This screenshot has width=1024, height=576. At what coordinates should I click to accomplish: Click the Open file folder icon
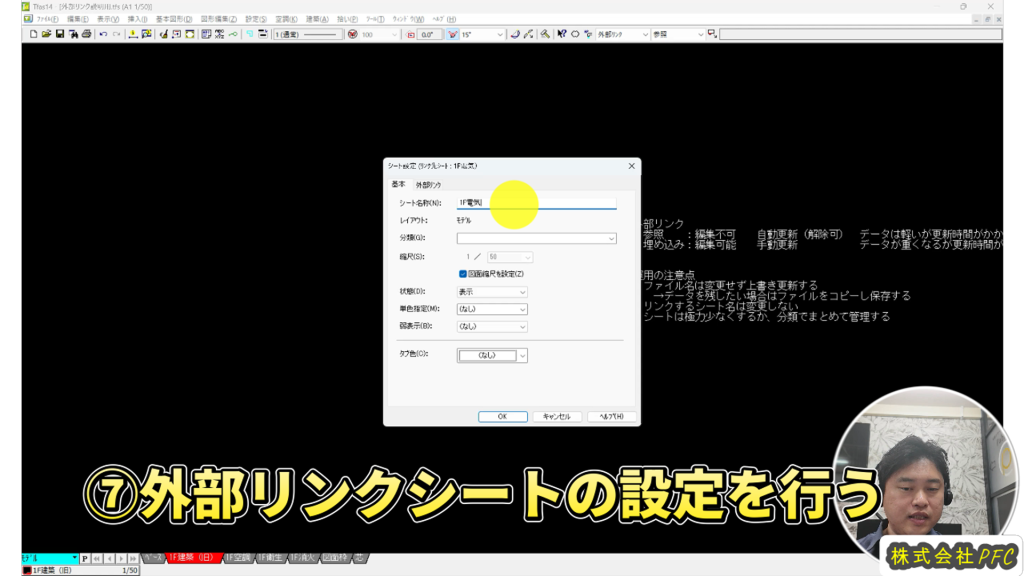(46, 34)
